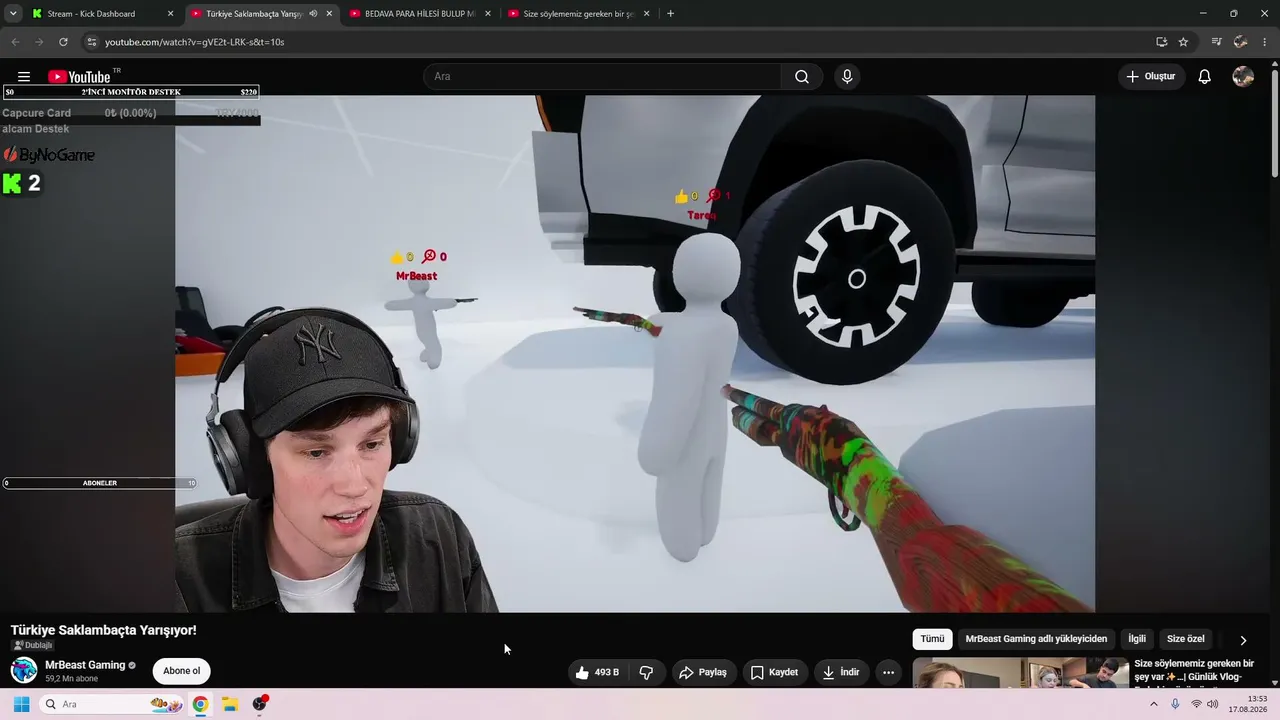Install or cast from address bar icon
This screenshot has width=1280, height=720.
[1161, 42]
